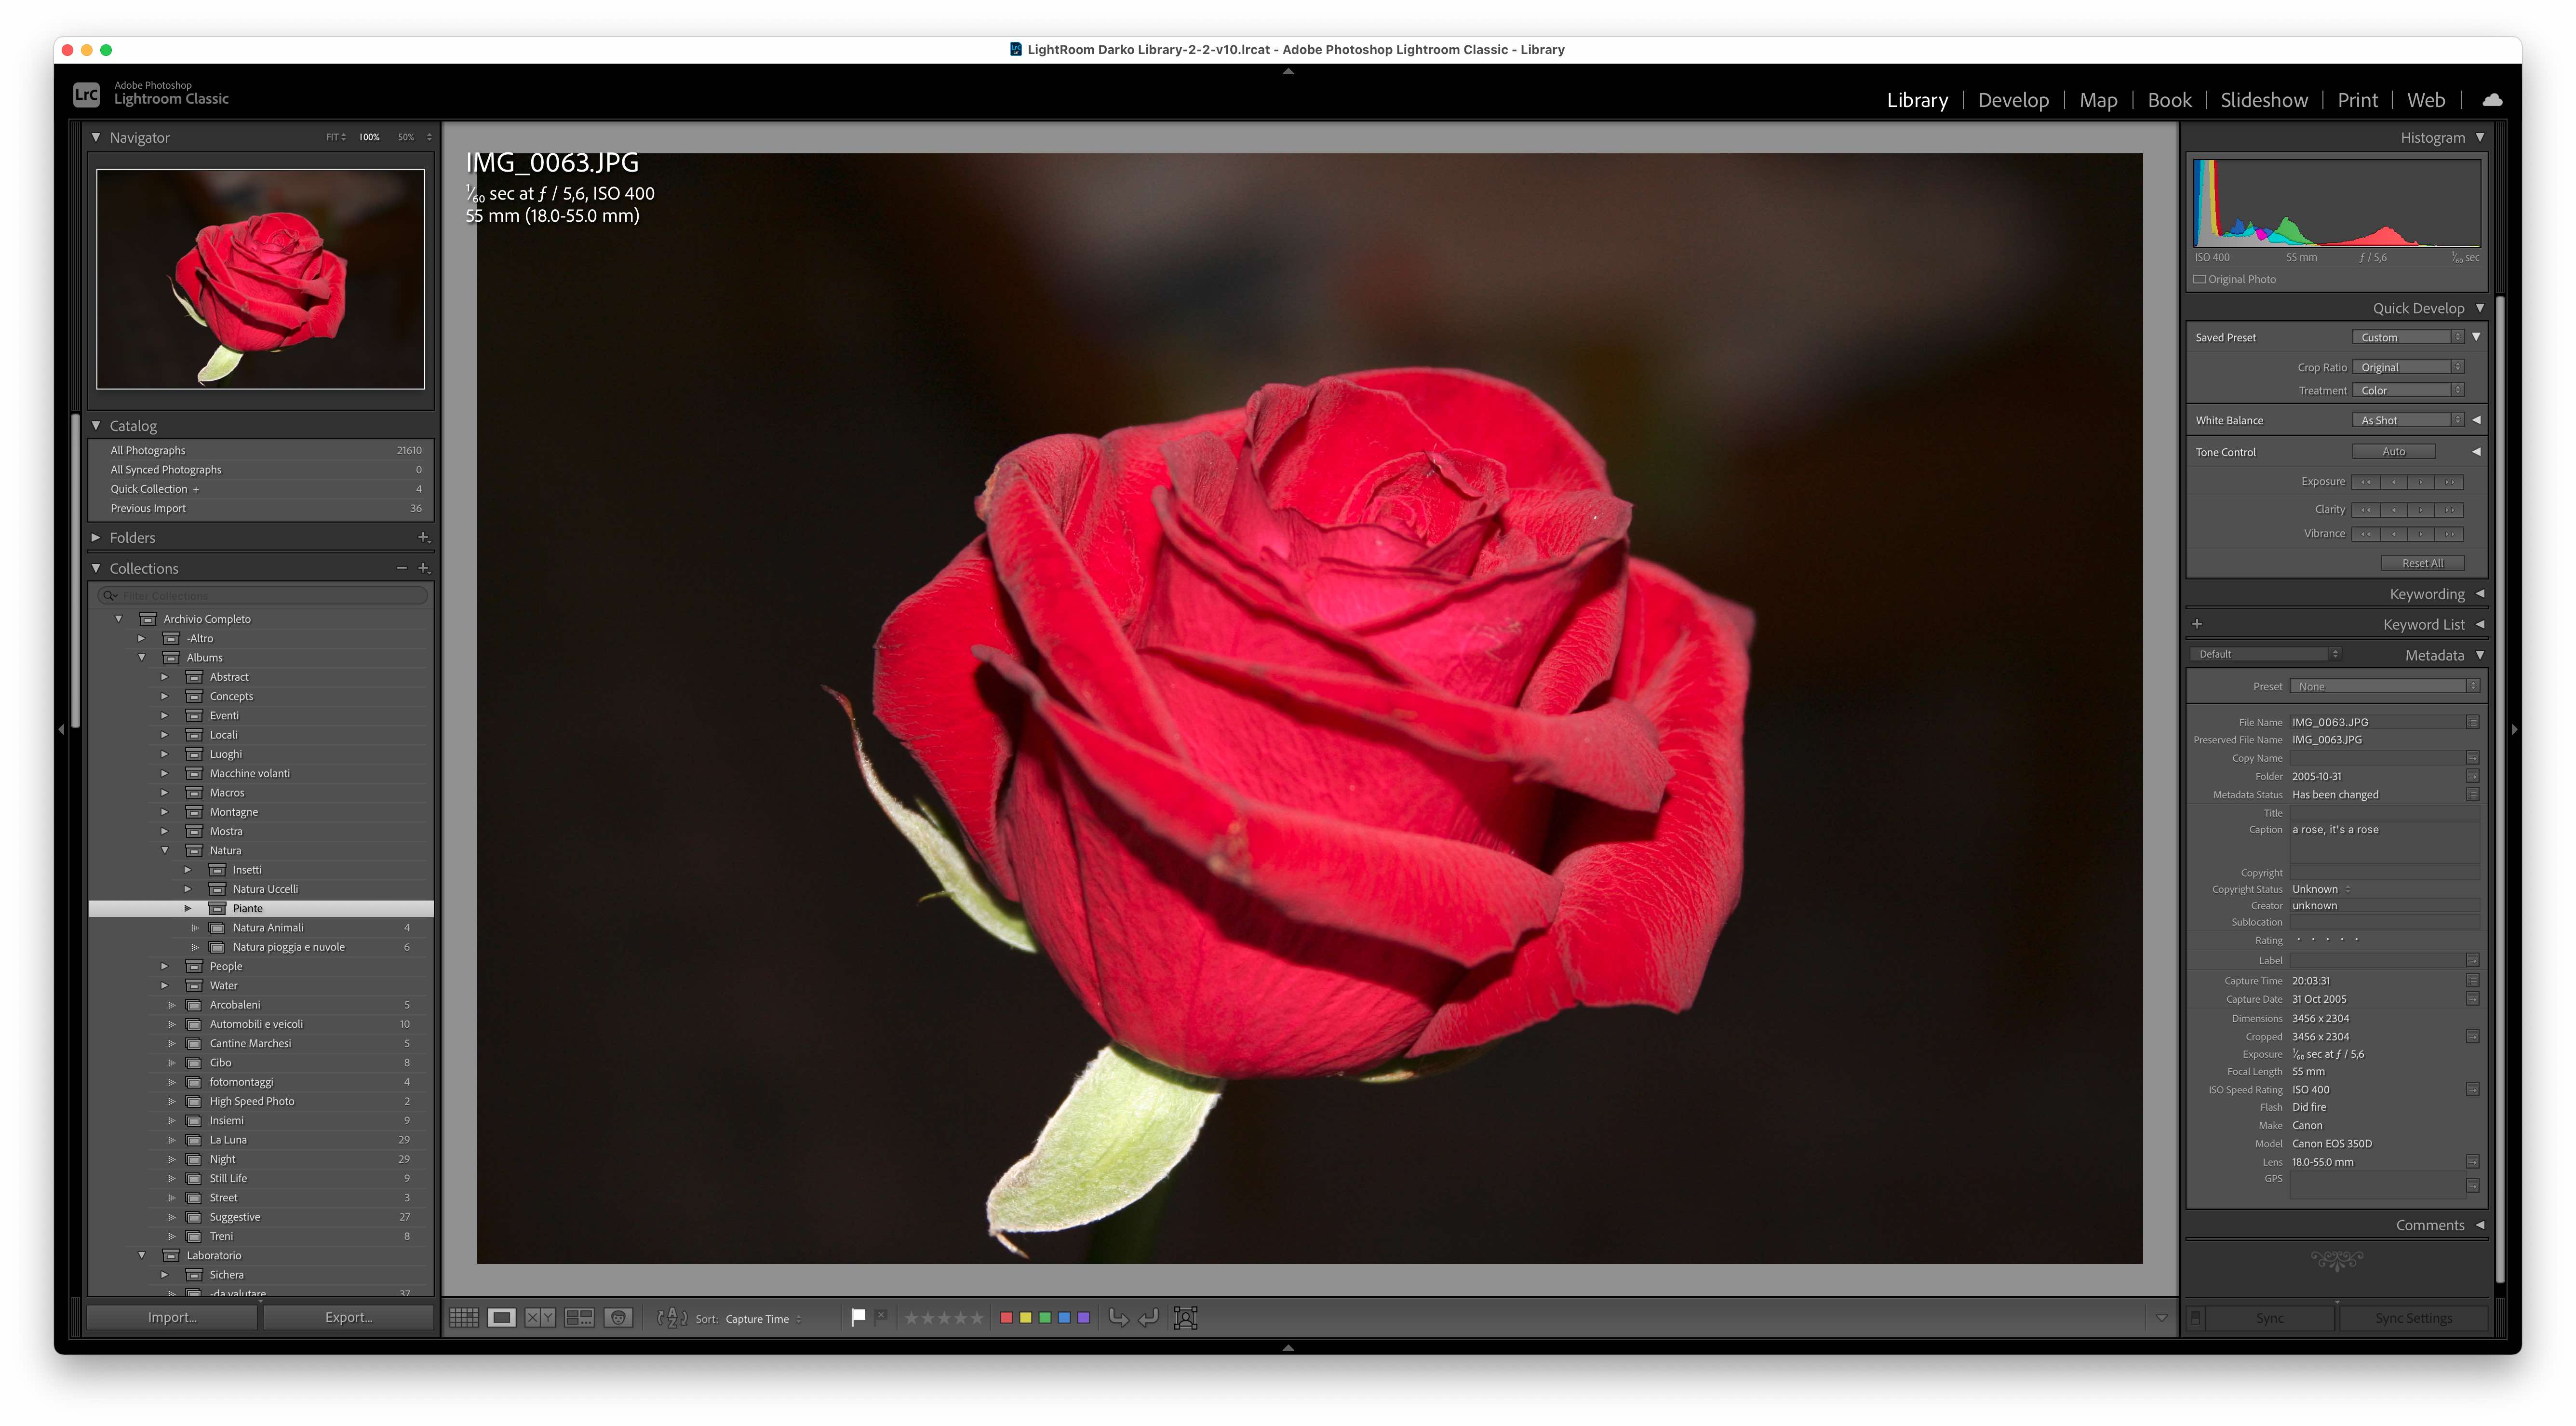
Task: Click GPS field action icon
Action: click(x=2472, y=1186)
